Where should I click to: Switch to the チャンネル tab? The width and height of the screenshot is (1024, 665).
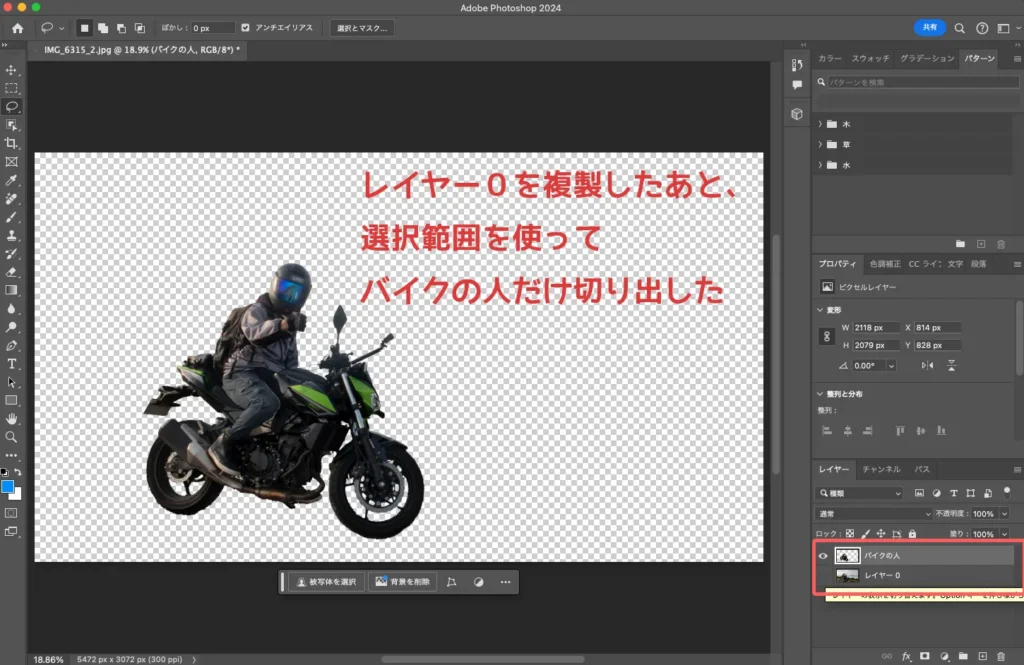coord(881,469)
